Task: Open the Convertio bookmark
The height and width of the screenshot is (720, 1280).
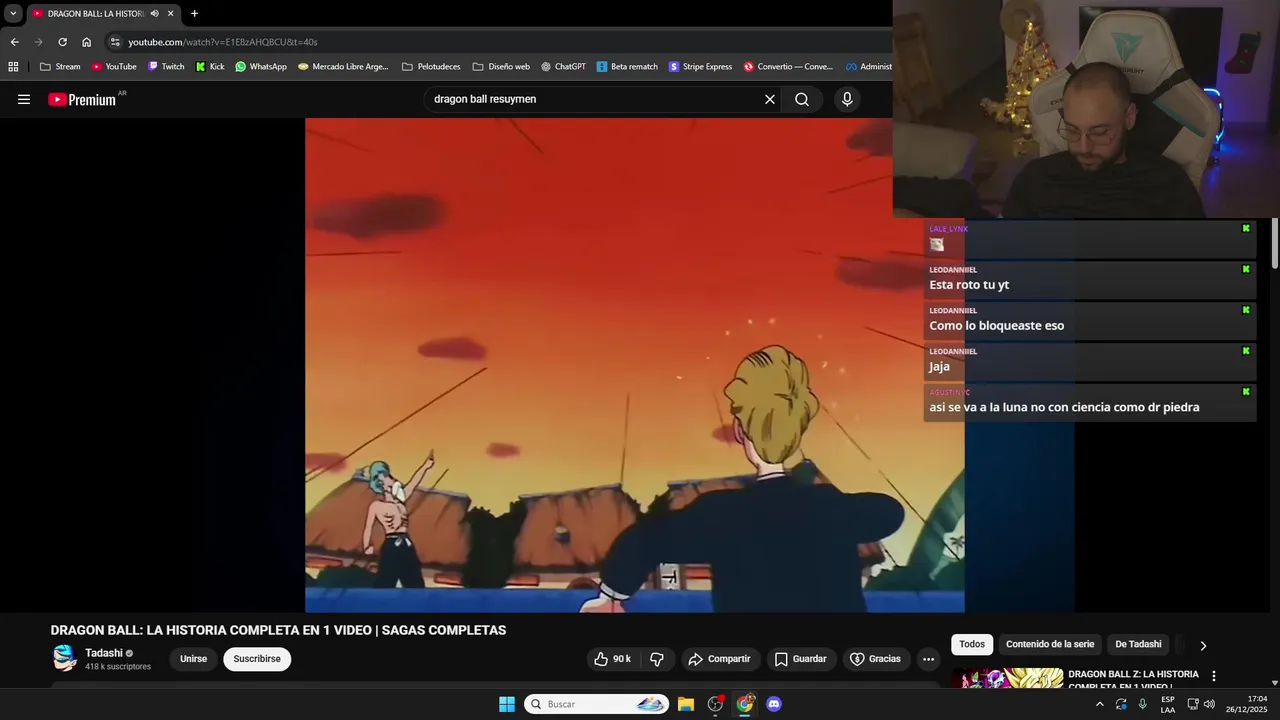Action: 788,67
